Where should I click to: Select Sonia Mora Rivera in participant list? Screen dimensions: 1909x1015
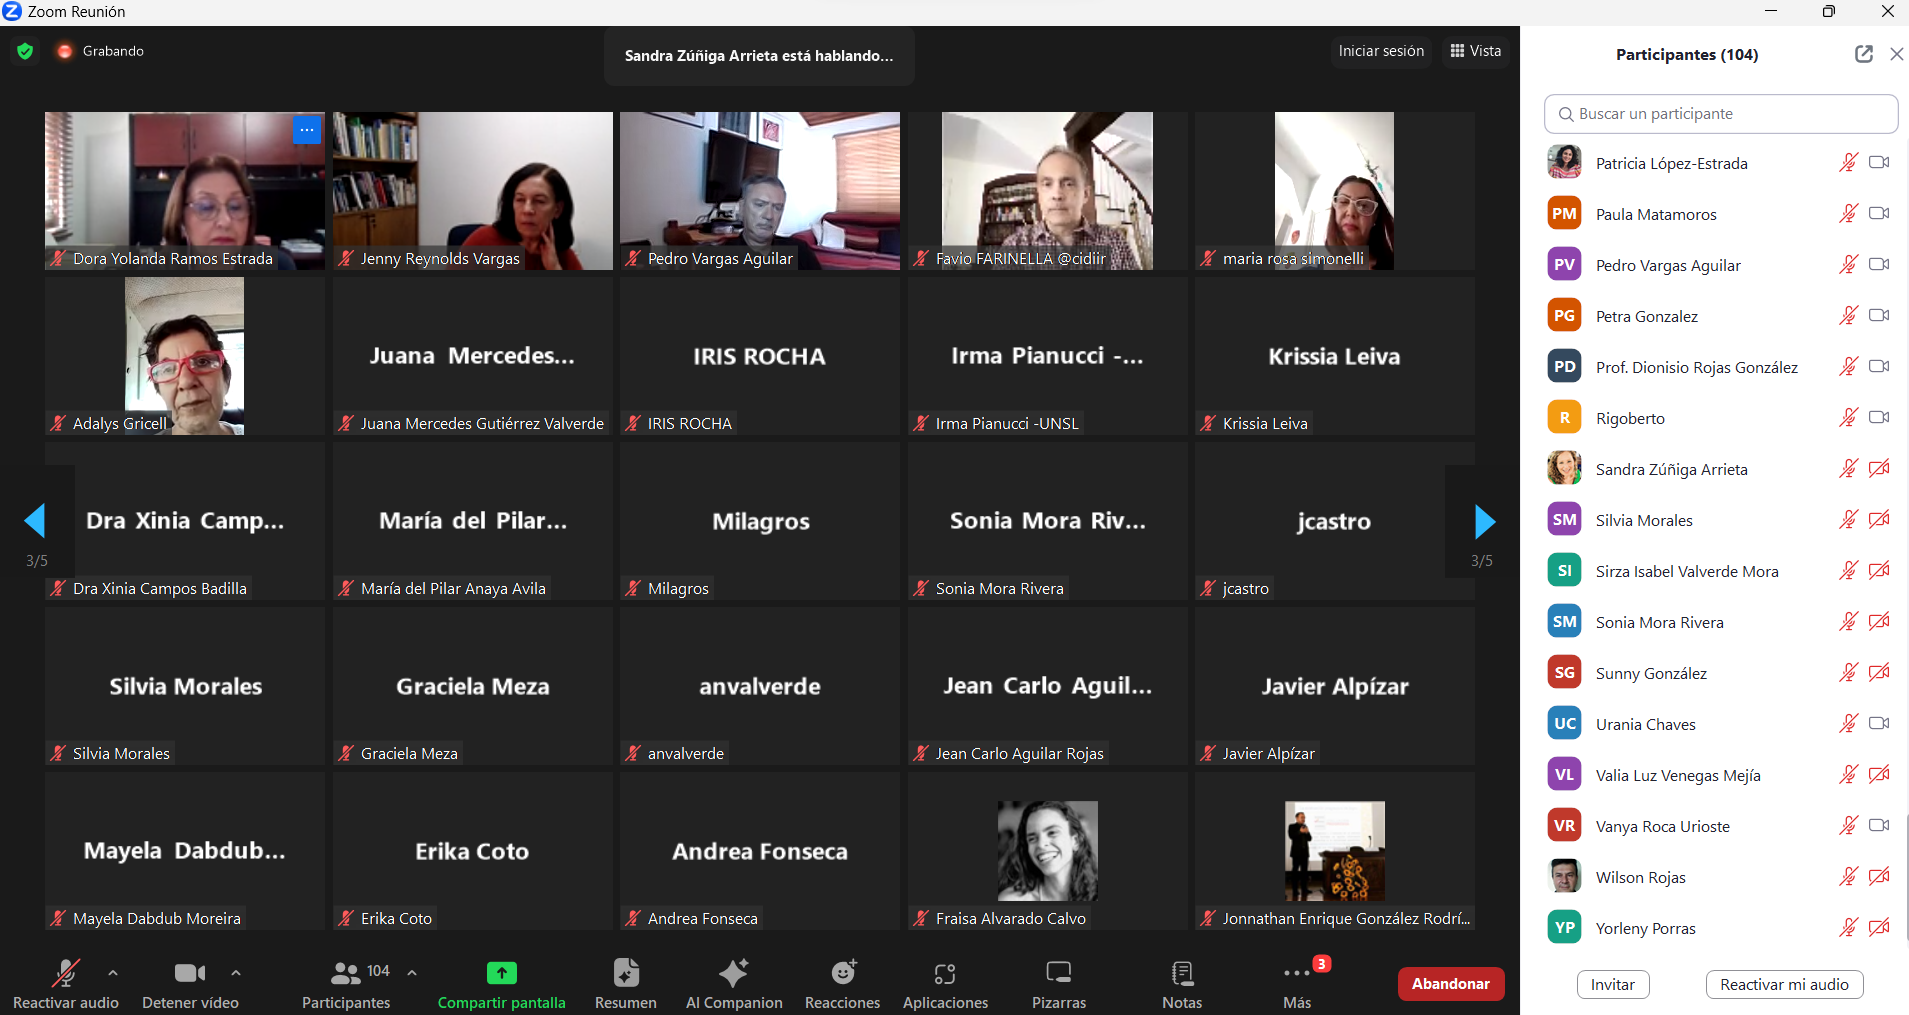point(1720,622)
